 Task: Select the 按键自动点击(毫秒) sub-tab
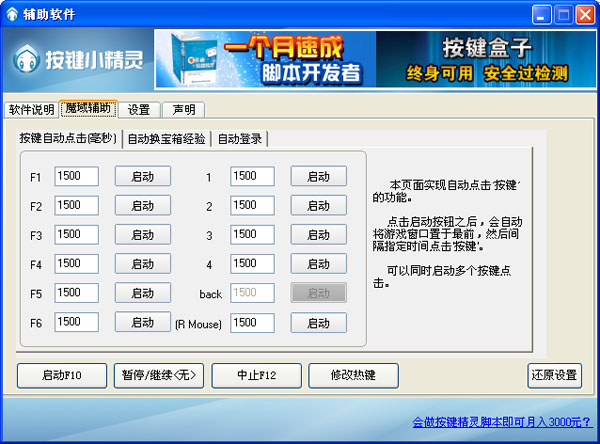point(68,138)
